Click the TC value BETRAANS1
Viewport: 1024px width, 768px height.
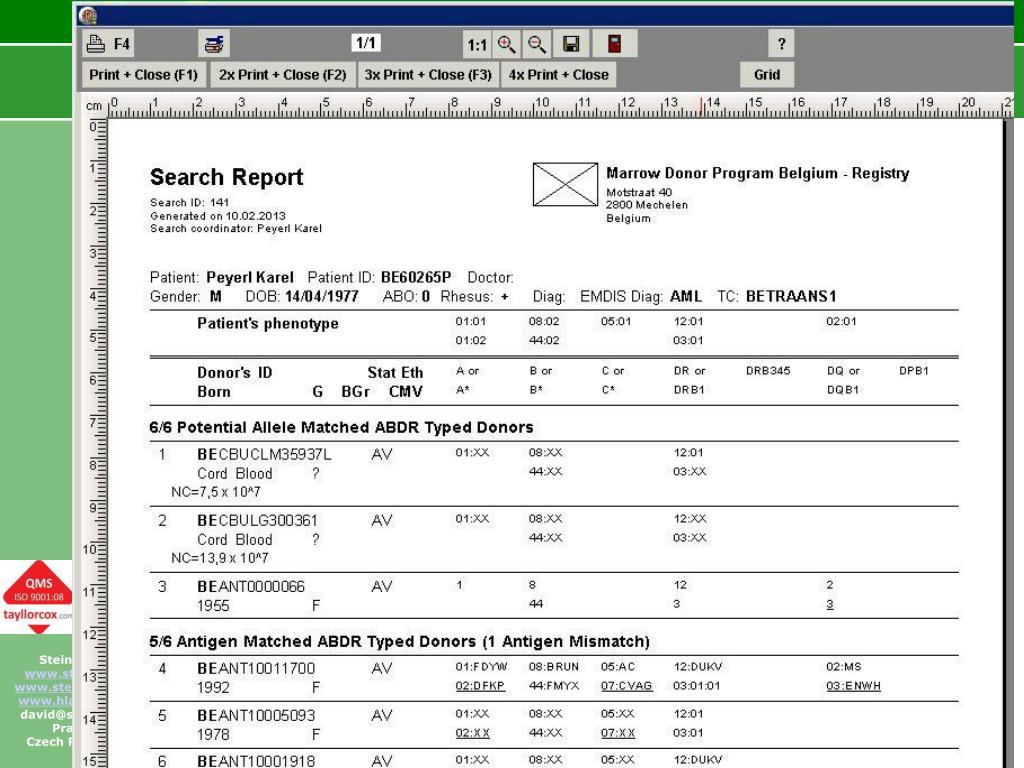791,296
